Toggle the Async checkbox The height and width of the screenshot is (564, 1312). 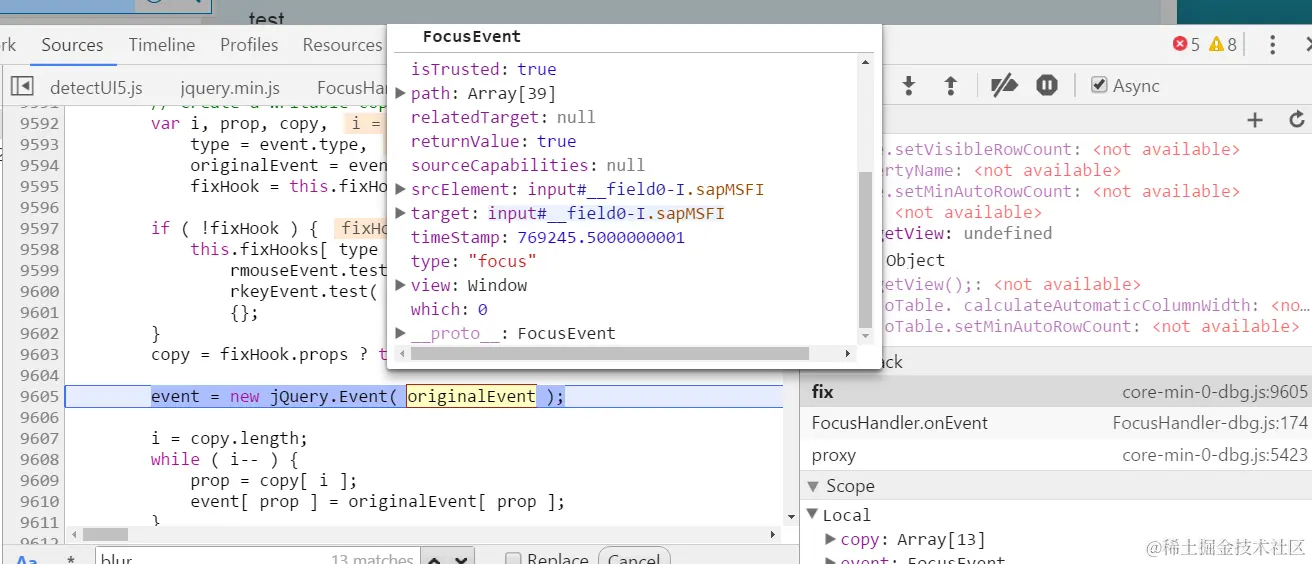point(1099,85)
